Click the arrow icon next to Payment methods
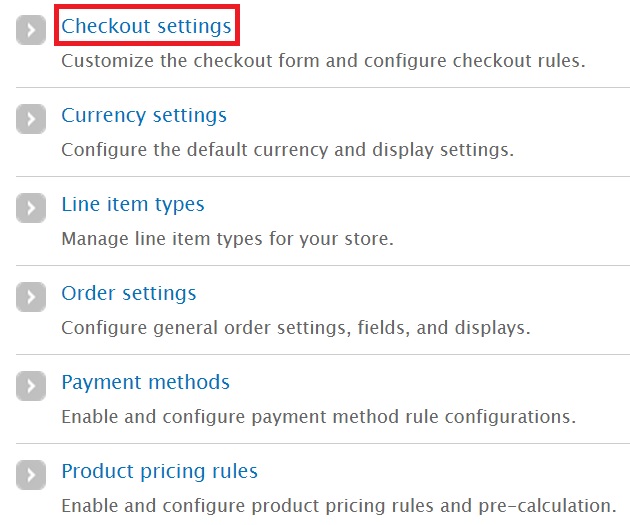Screen dimensions: 630x525 point(31,386)
